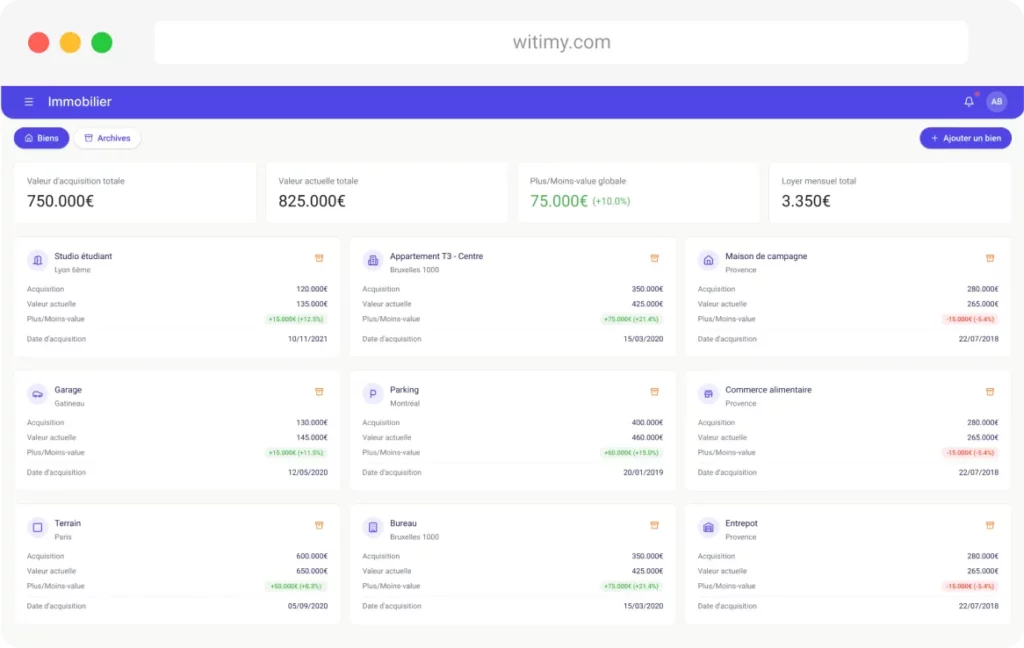The width and height of the screenshot is (1024, 648).
Task: Archive the Maison de campagne property
Action: (990, 258)
